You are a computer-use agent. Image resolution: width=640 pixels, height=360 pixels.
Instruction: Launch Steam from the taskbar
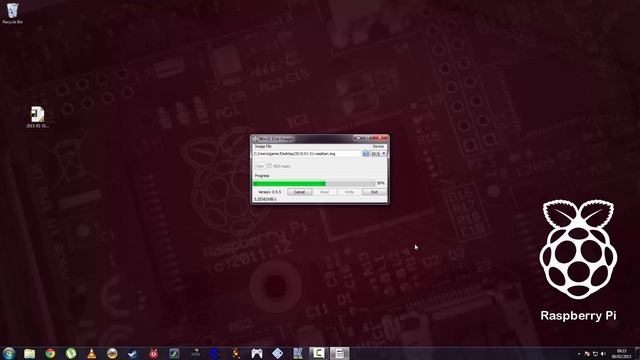133,353
